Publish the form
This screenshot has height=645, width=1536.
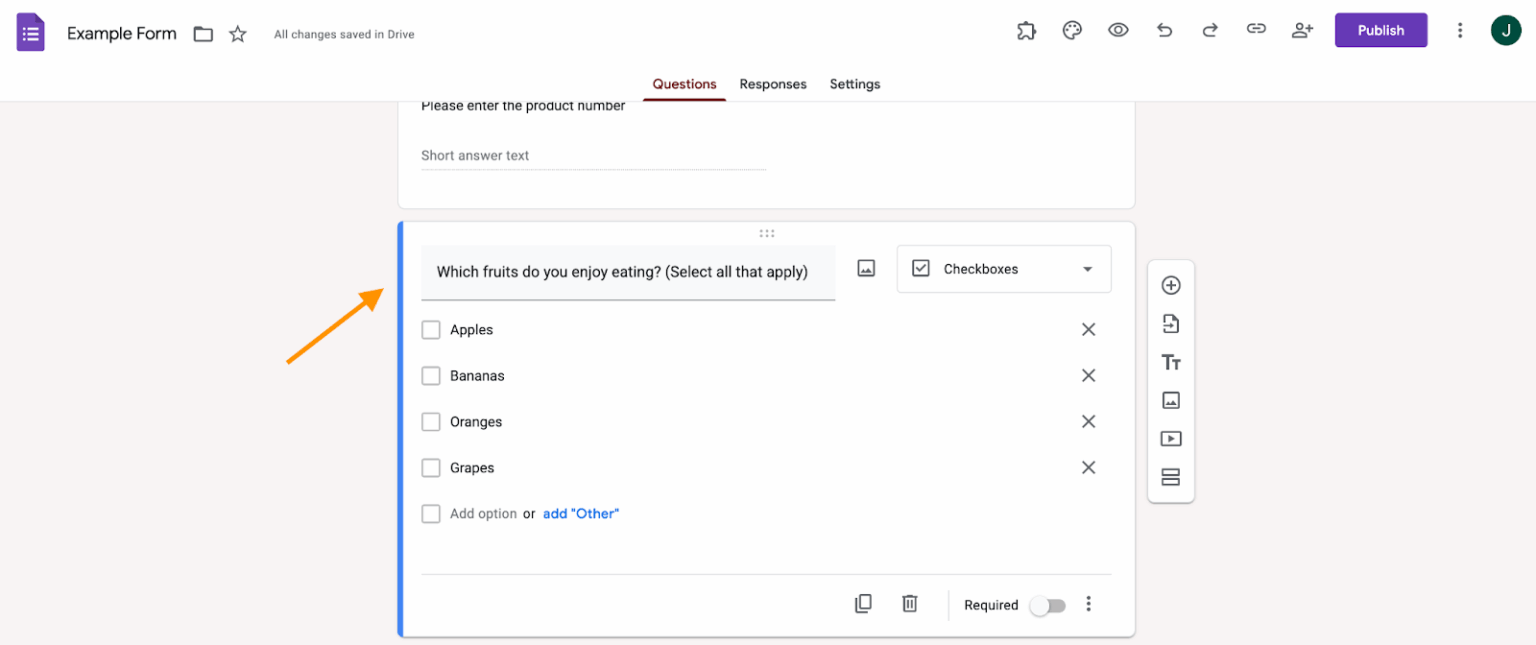point(1380,30)
